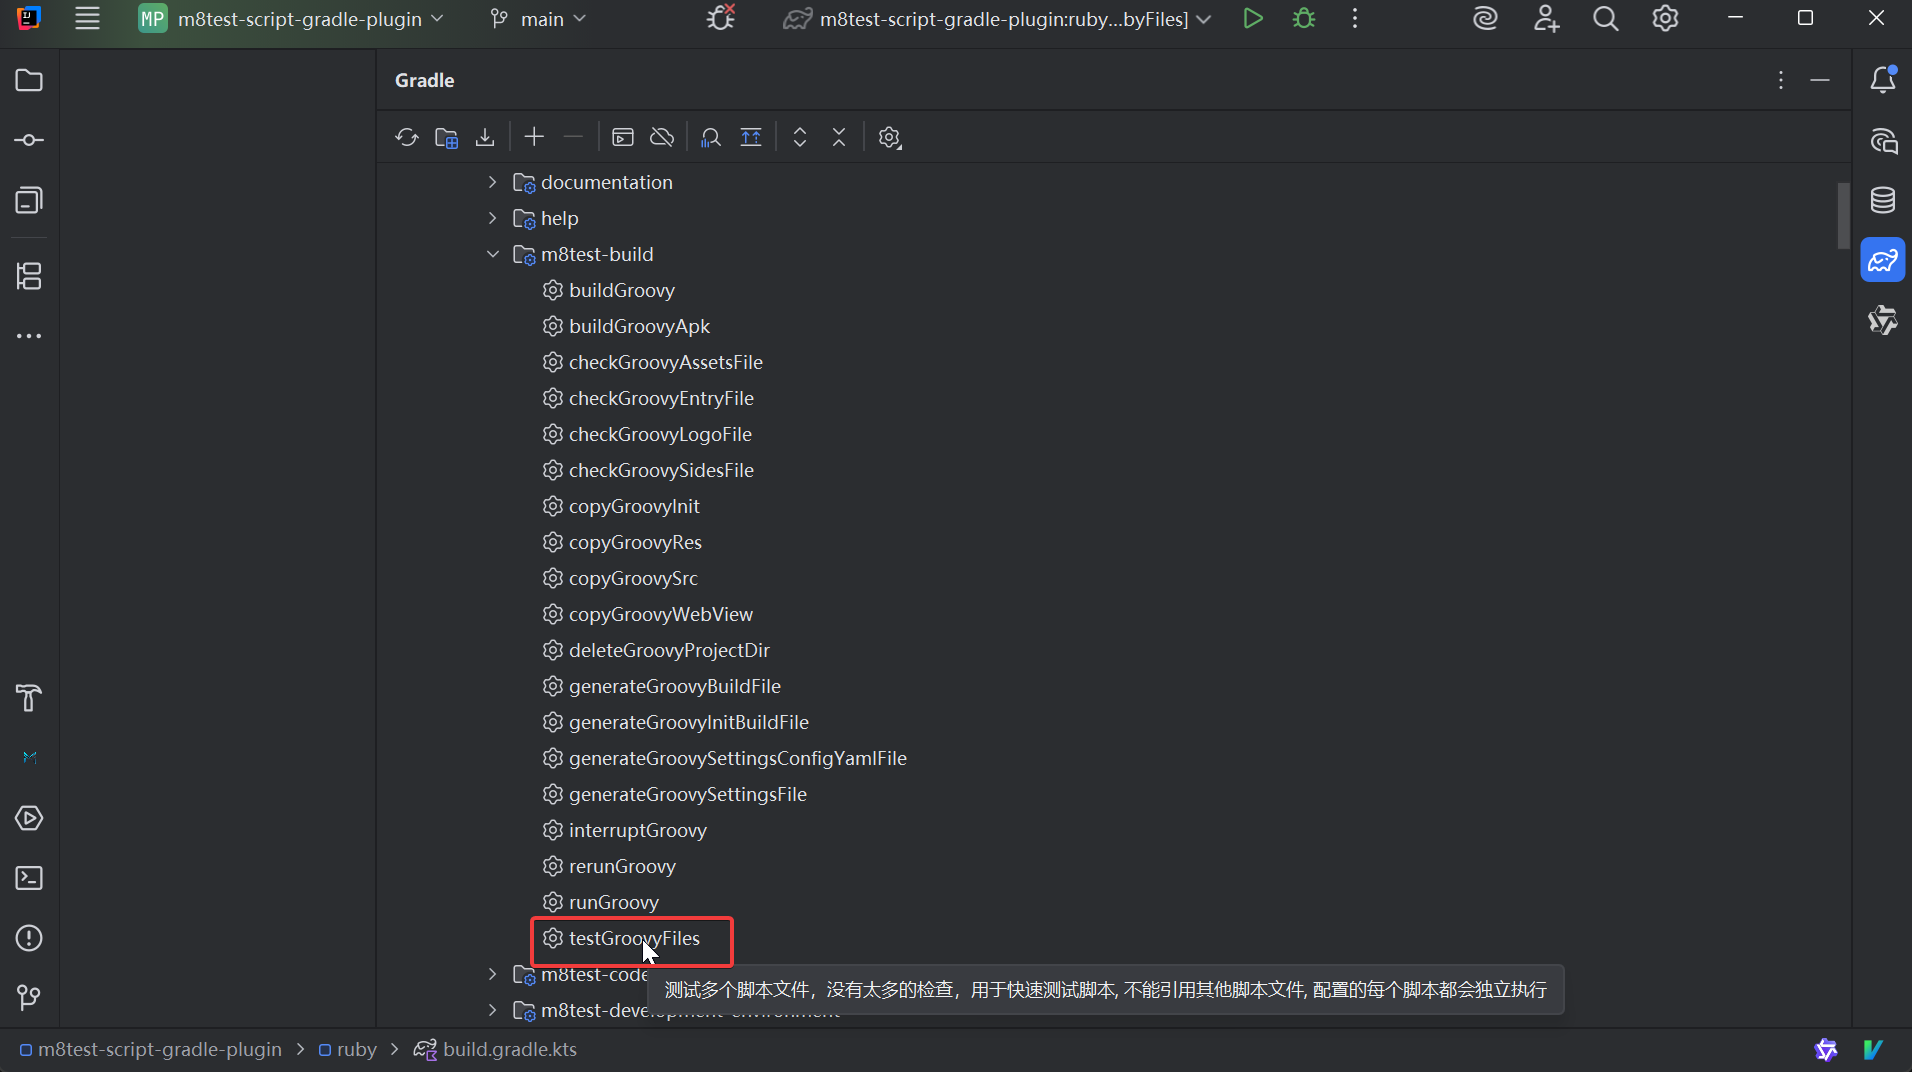This screenshot has height=1072, width=1912.
Task: Click build.gradle.kts in the breadcrumb
Action: click(x=509, y=1049)
